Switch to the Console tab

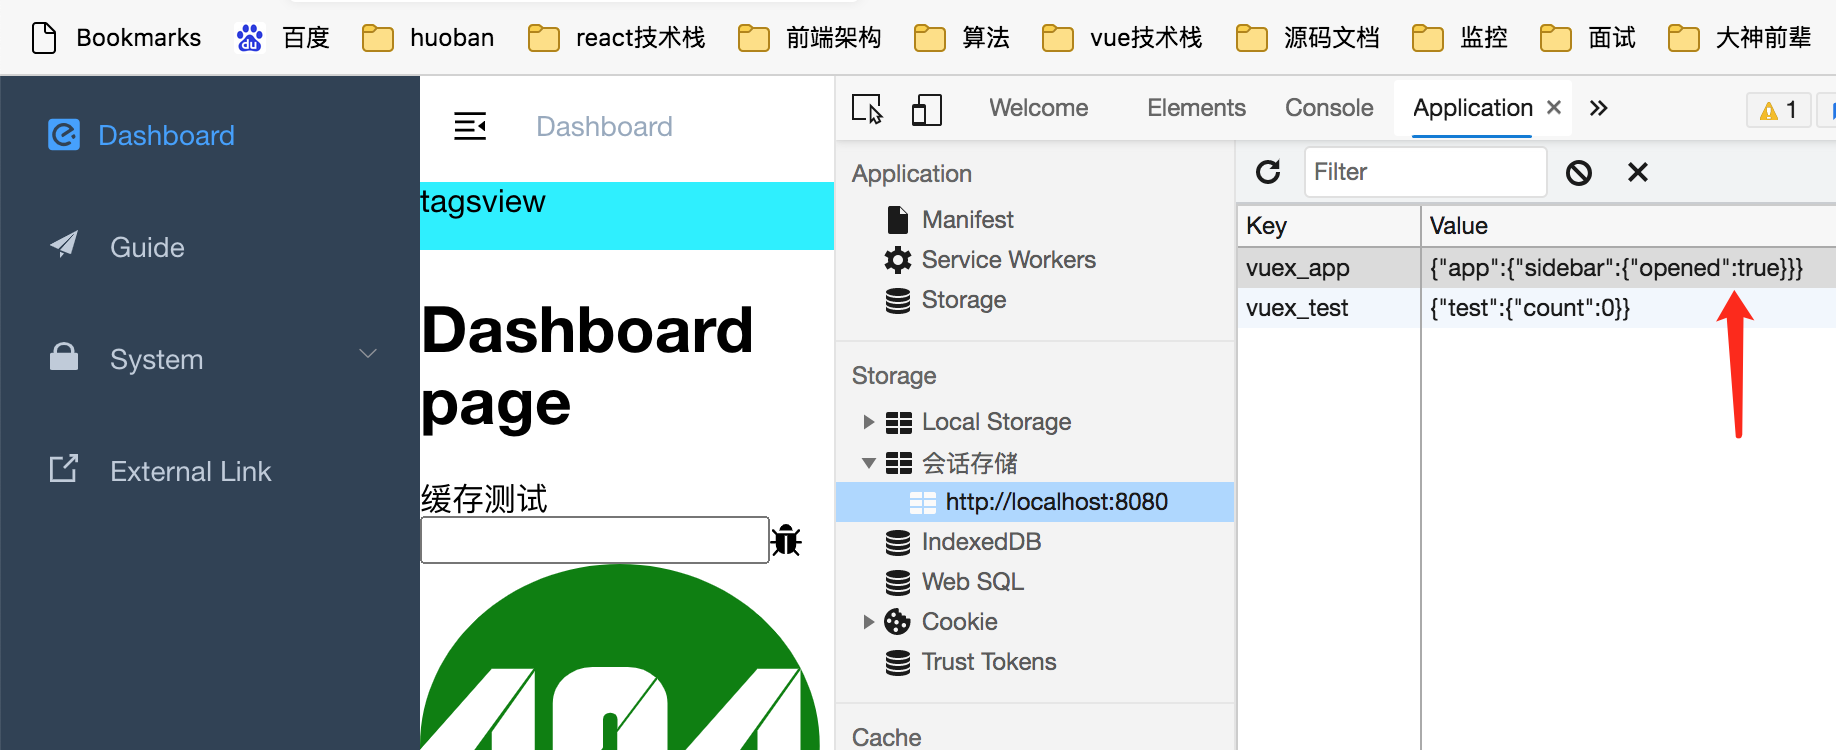[1329, 108]
